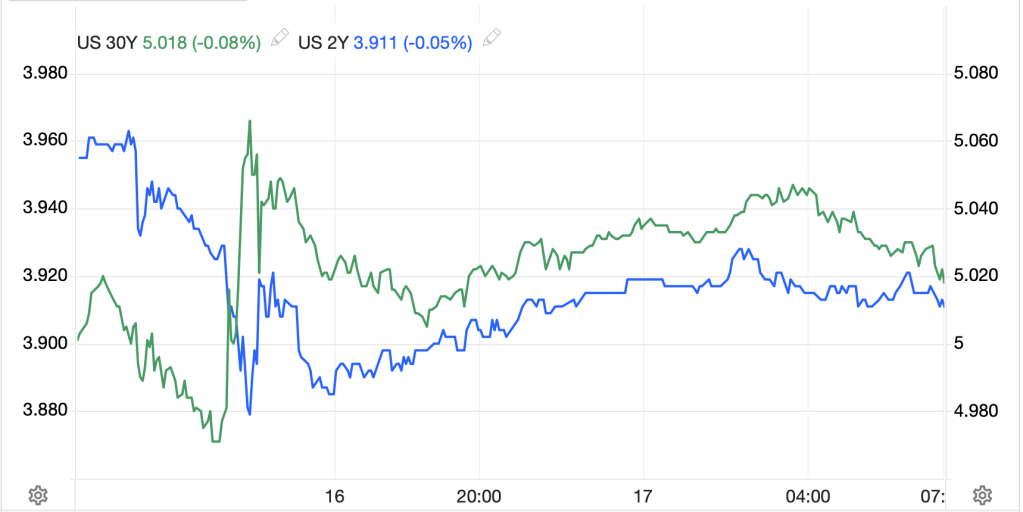
Task: Click the 5.080 right axis label
Action: 980,74
